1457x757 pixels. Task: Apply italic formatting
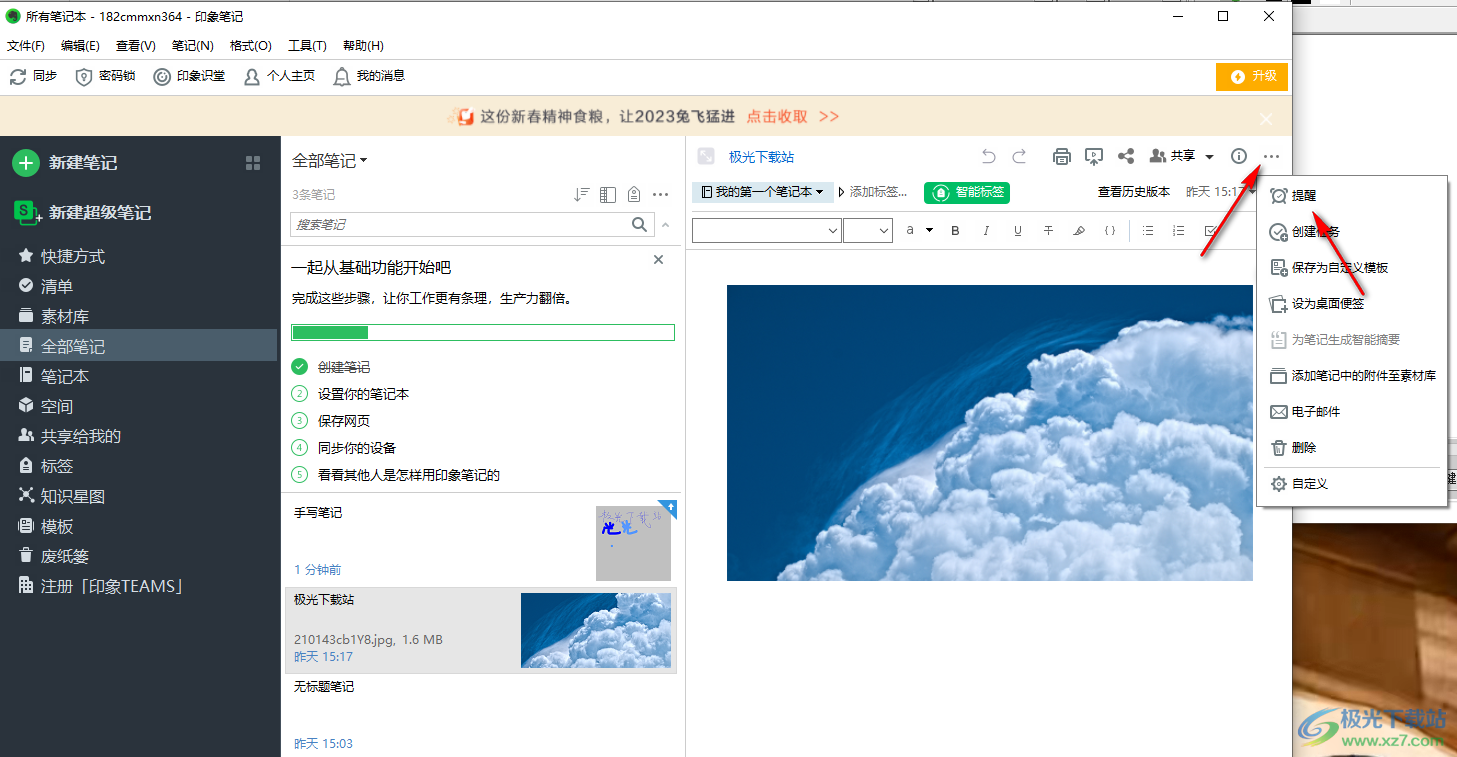[x=986, y=231]
